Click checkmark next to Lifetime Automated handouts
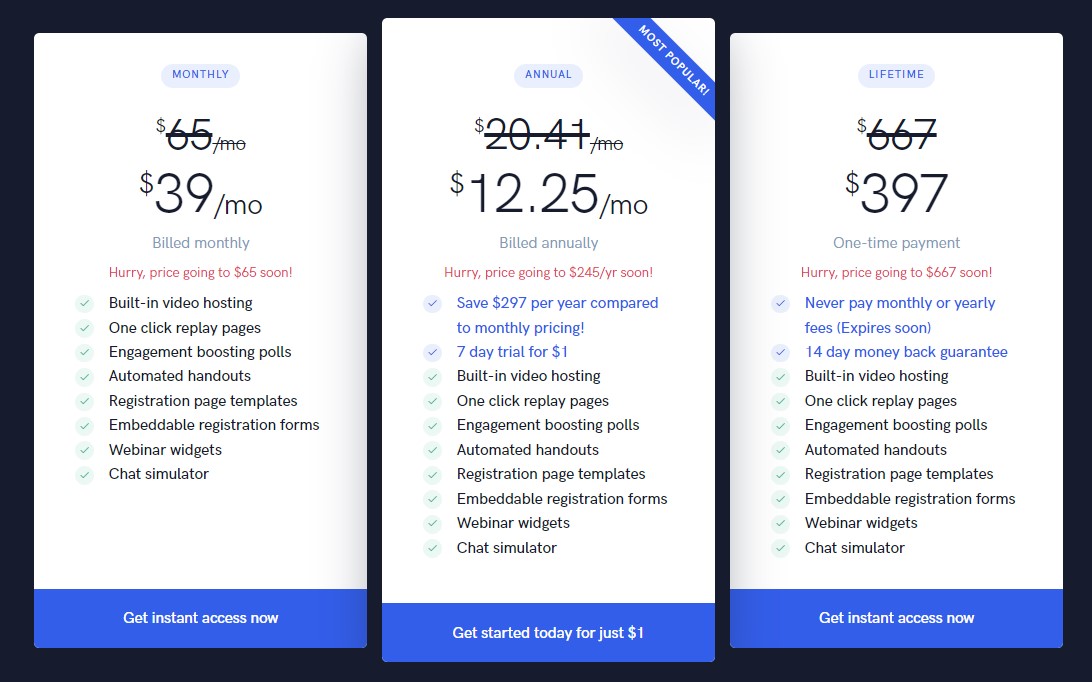 [x=781, y=450]
